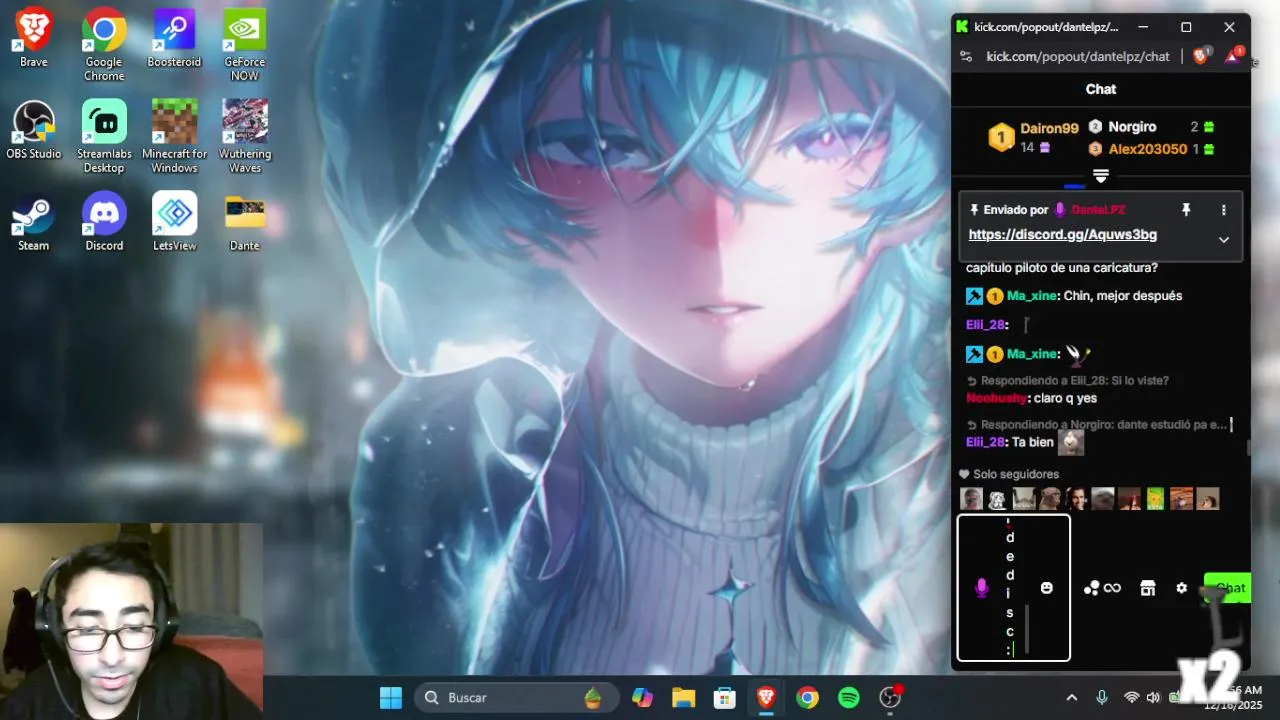The image size is (1280, 720).
Task: Open File Explorer from the taskbar
Action: 683,697
